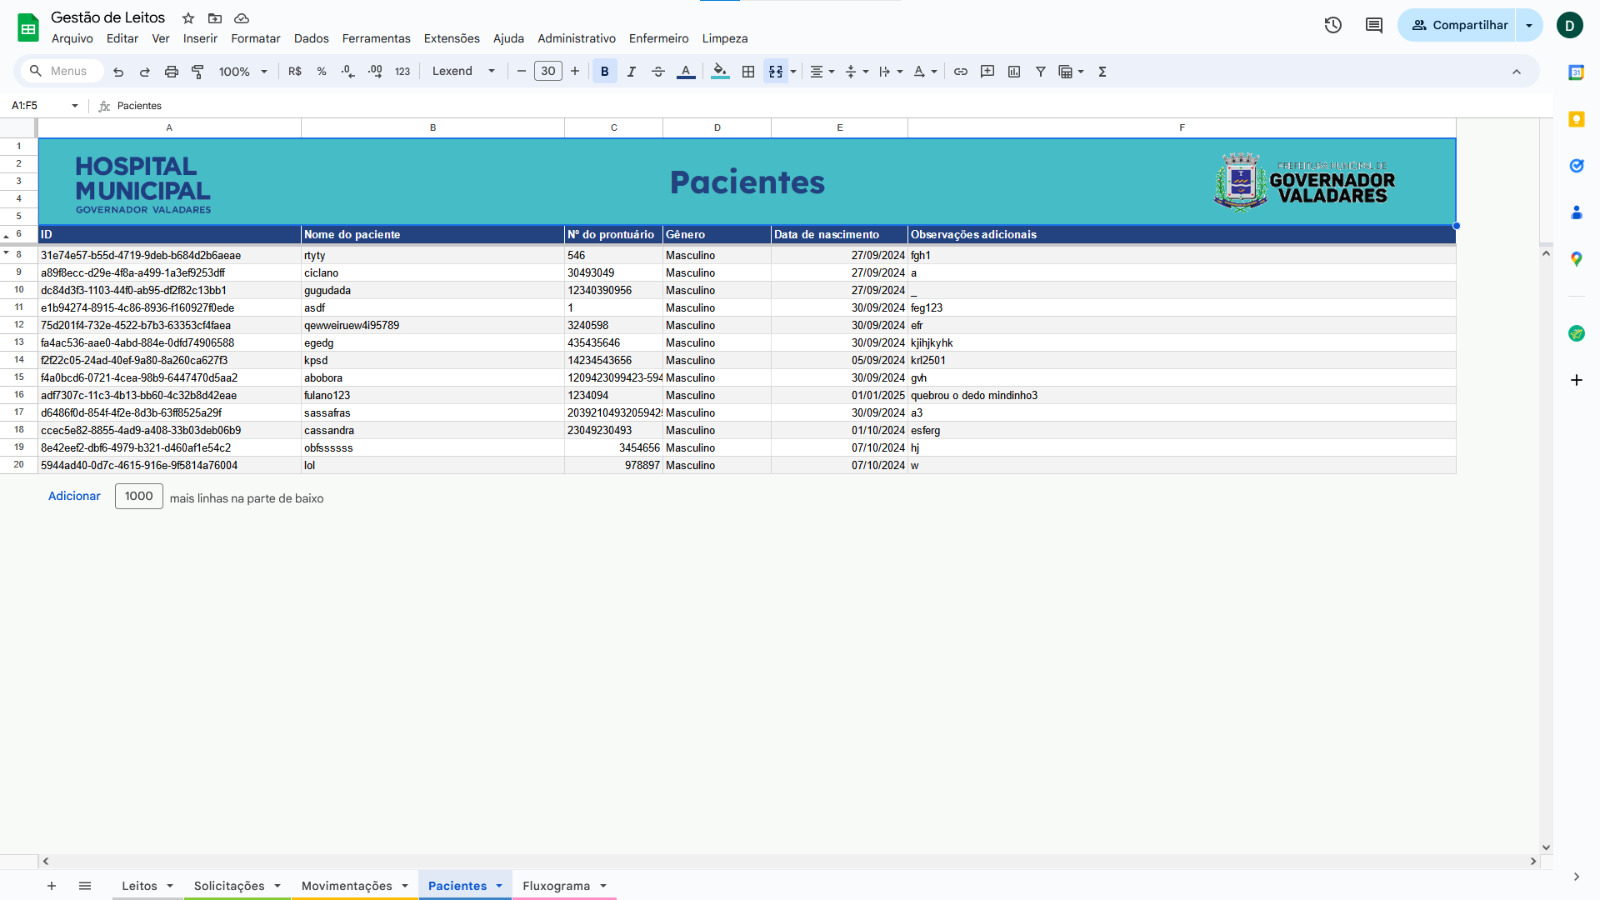The height and width of the screenshot is (900, 1600).
Task: Open the Formatar menu
Action: [255, 39]
